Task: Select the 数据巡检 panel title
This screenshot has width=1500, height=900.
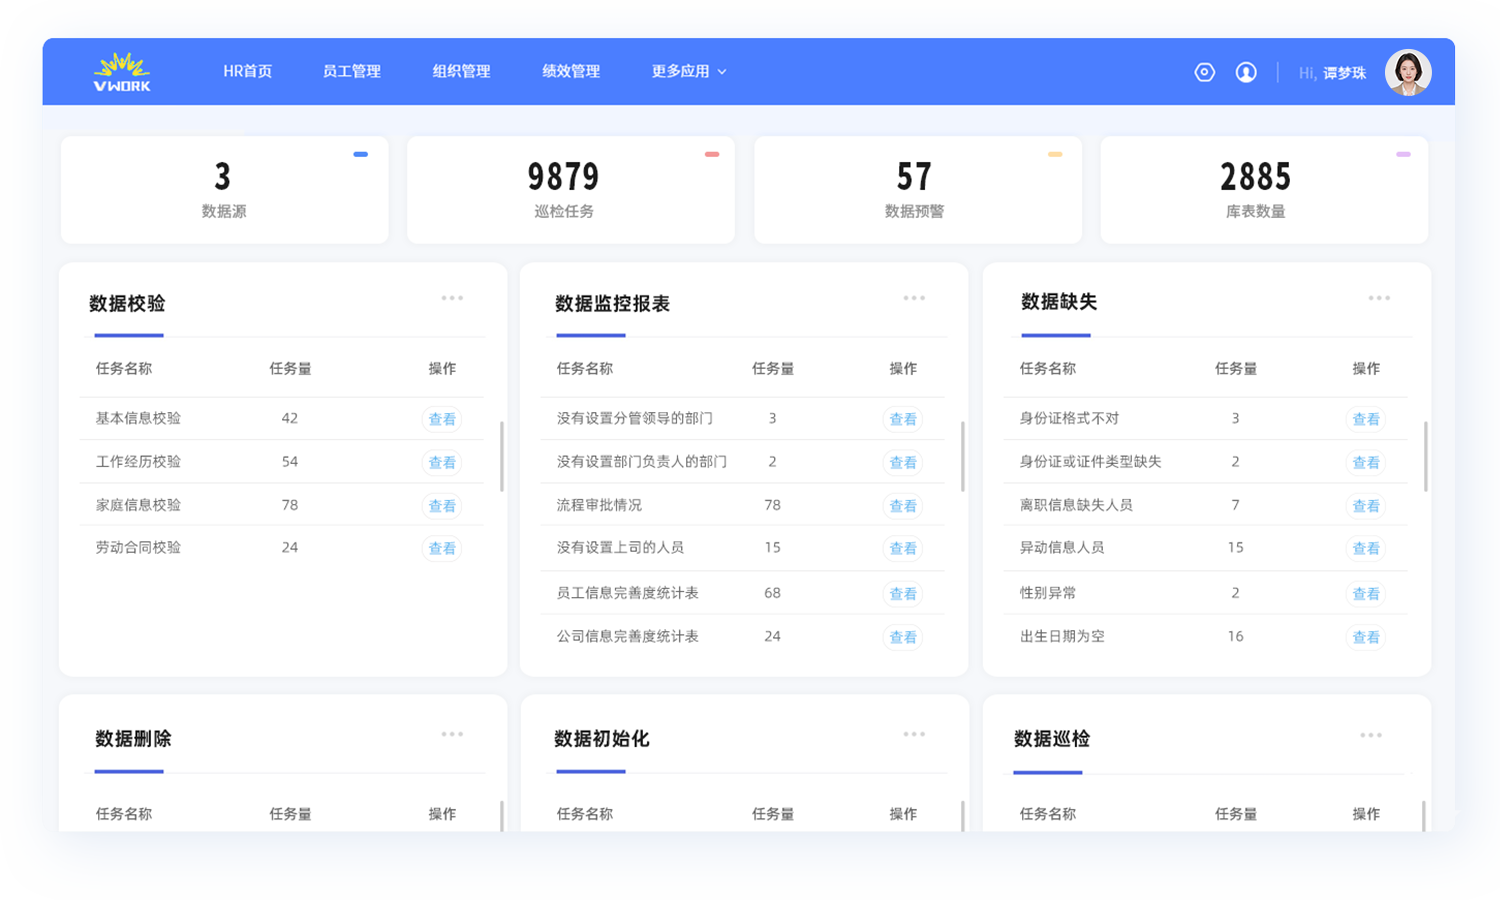Action: (1052, 739)
